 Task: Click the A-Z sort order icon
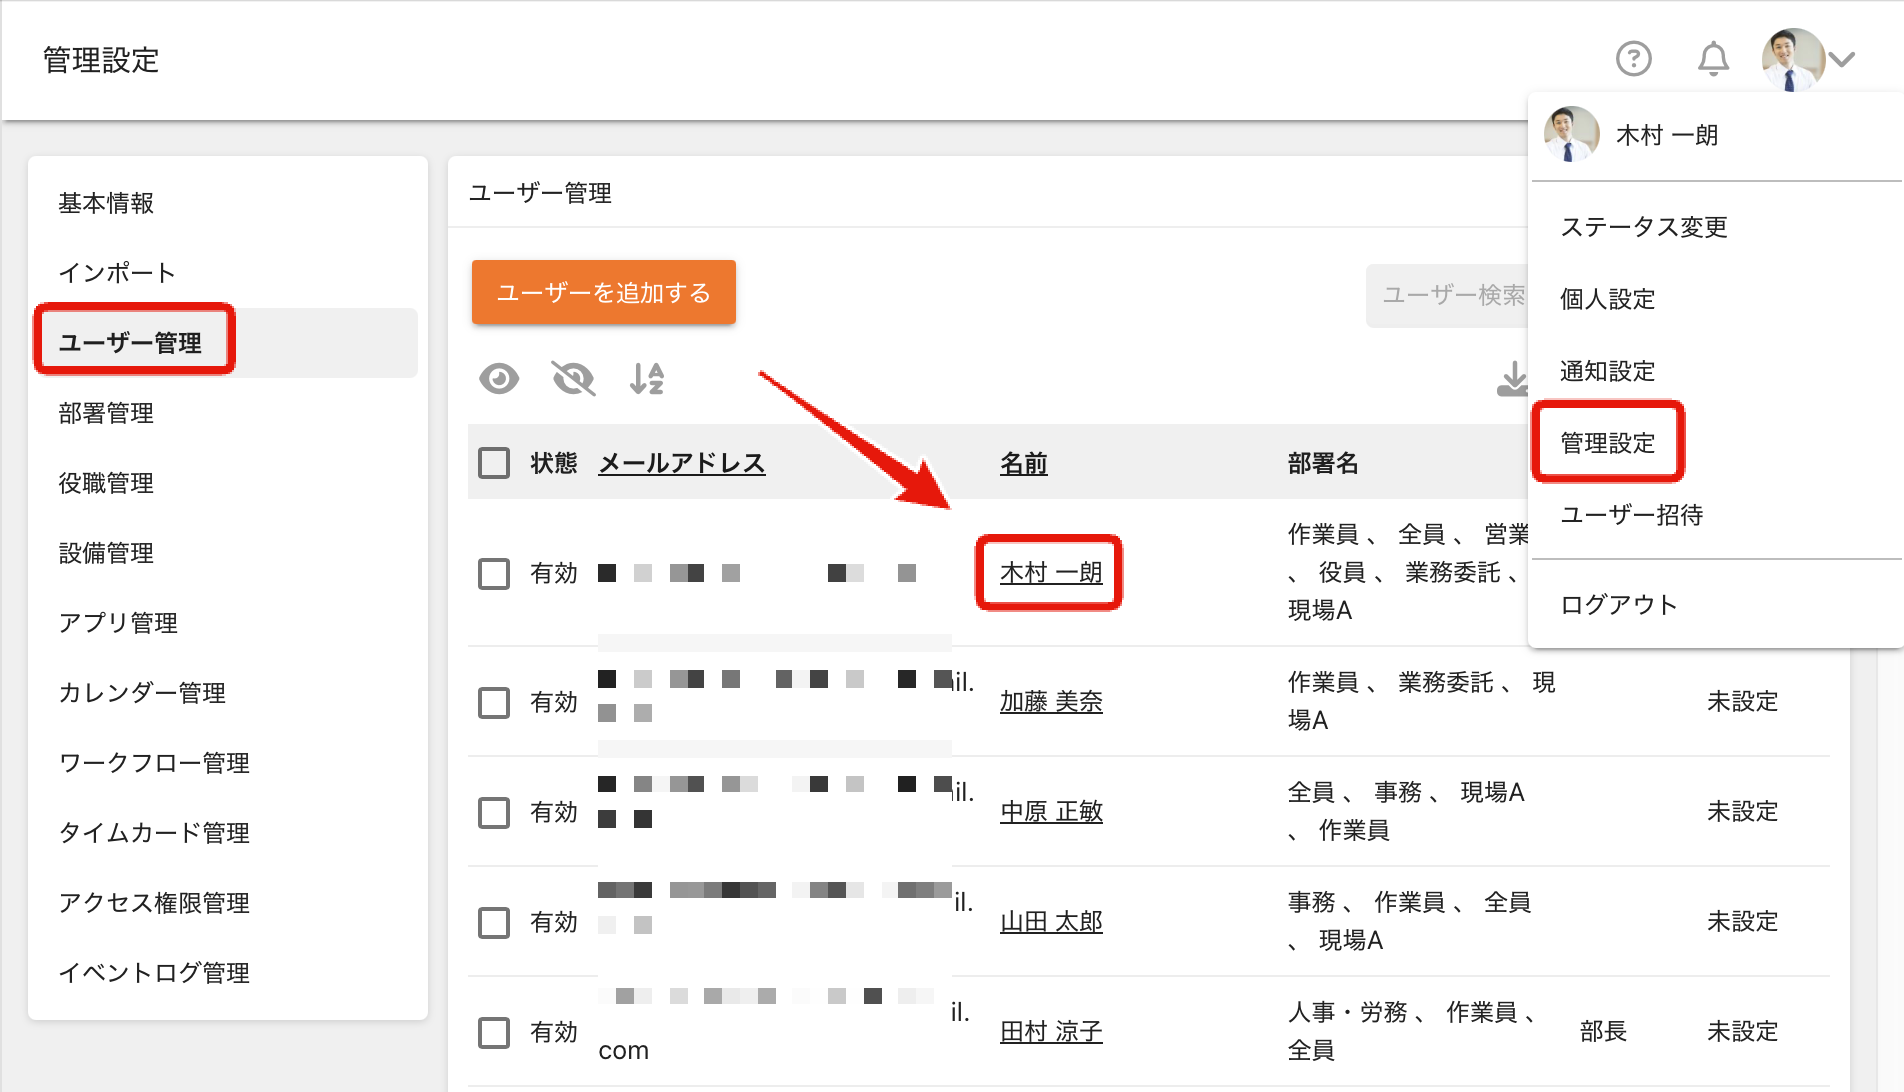click(x=647, y=379)
